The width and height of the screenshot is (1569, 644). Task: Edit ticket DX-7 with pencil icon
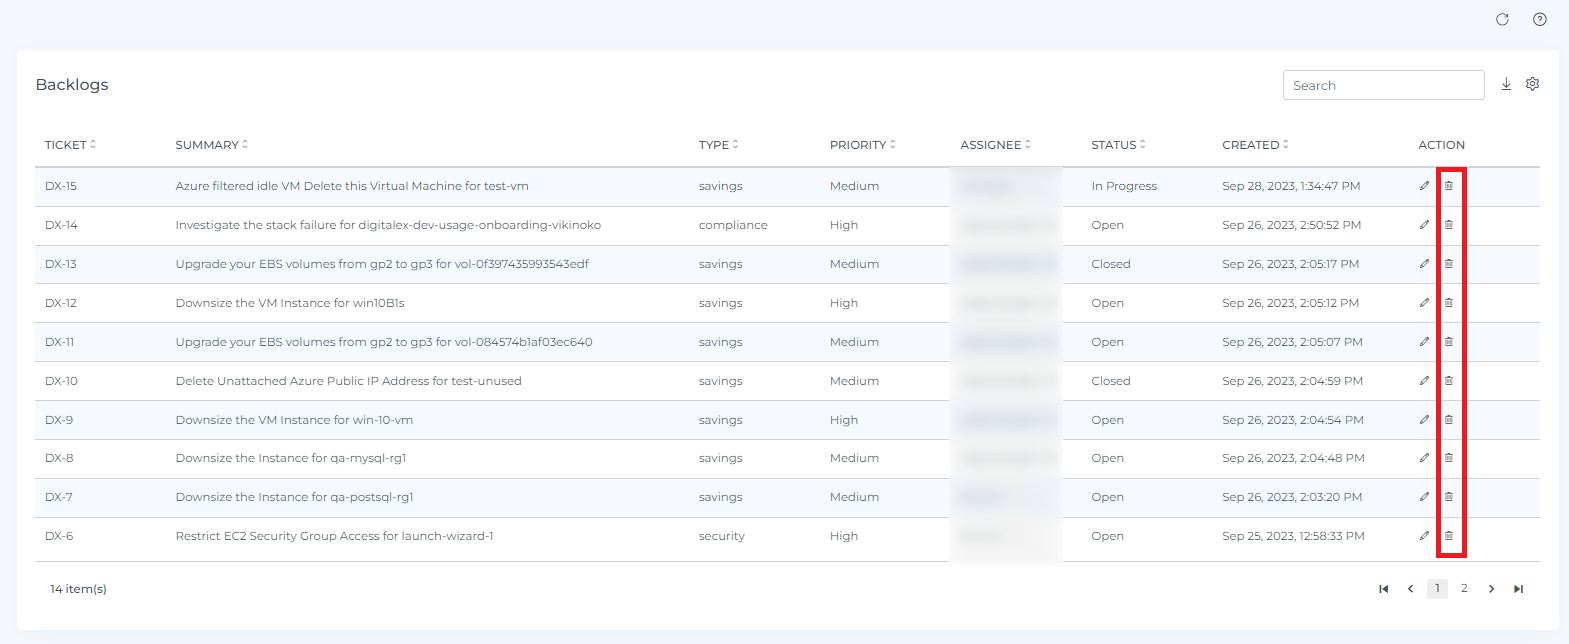(1424, 497)
